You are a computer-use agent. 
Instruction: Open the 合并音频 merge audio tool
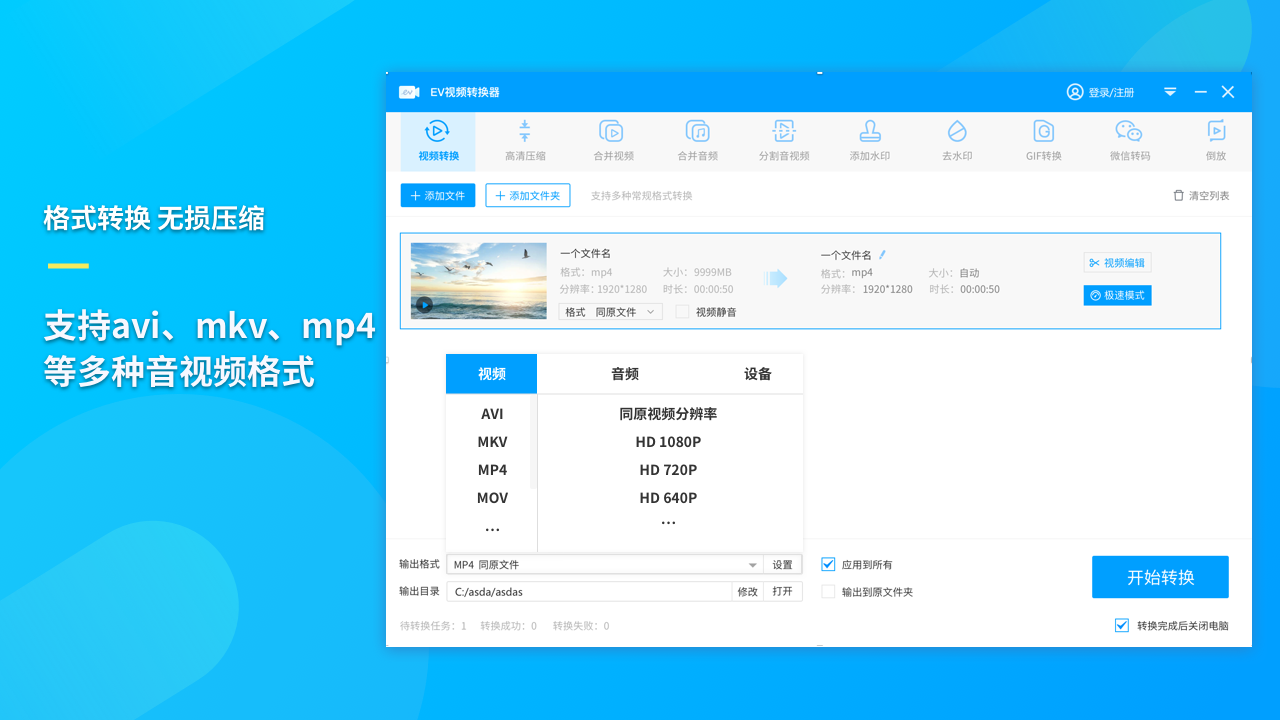pyautogui.click(x=697, y=140)
